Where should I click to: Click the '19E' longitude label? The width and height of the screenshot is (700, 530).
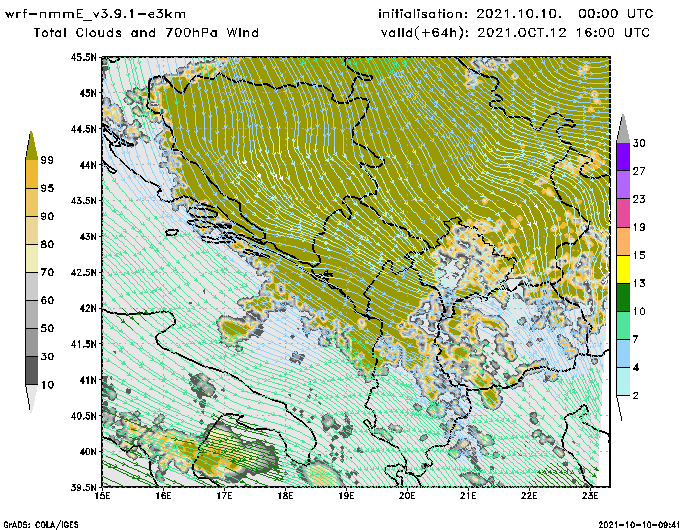(x=346, y=496)
